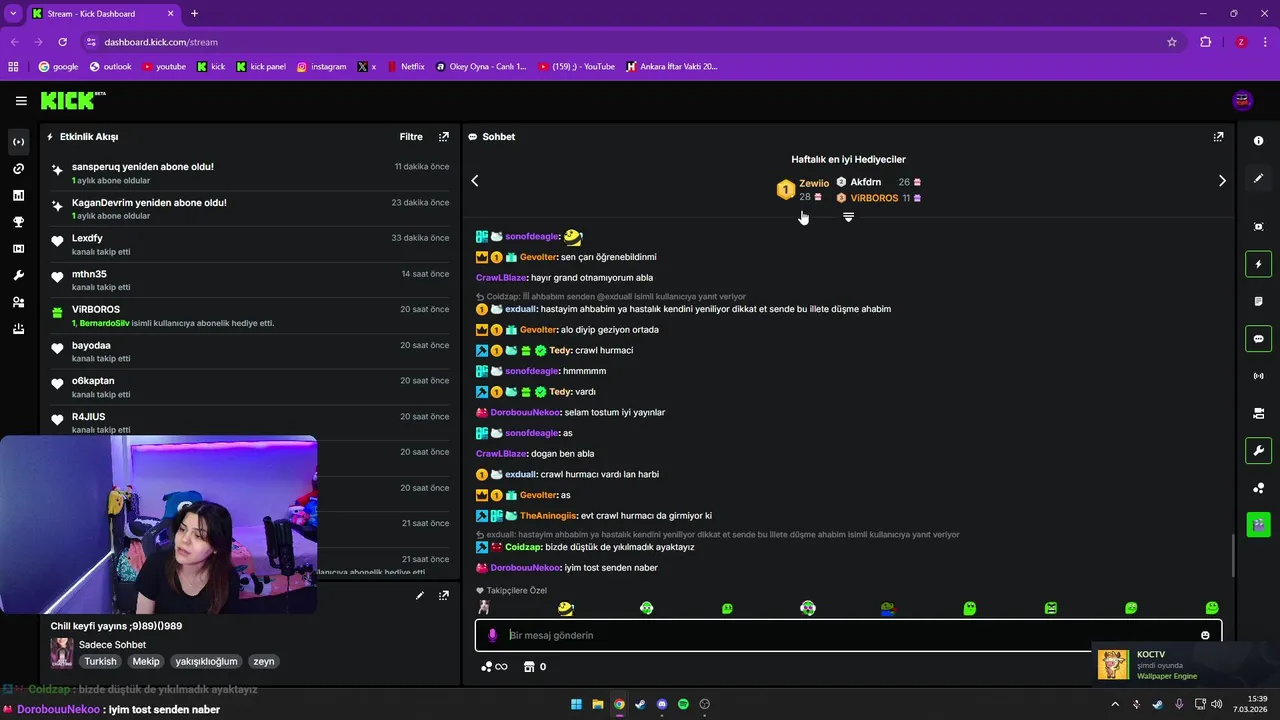Open the download tray icon in left sidebar

point(18,329)
